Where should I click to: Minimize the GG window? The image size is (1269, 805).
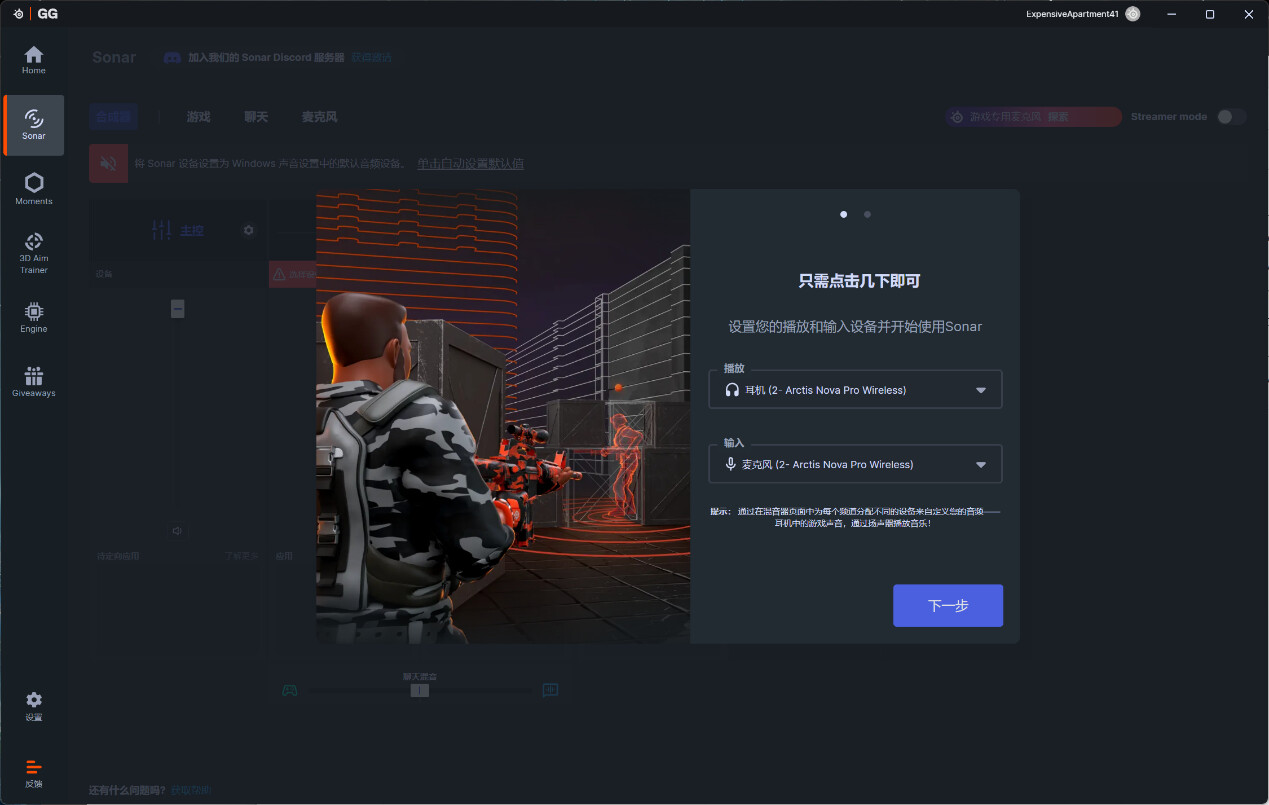click(1171, 14)
